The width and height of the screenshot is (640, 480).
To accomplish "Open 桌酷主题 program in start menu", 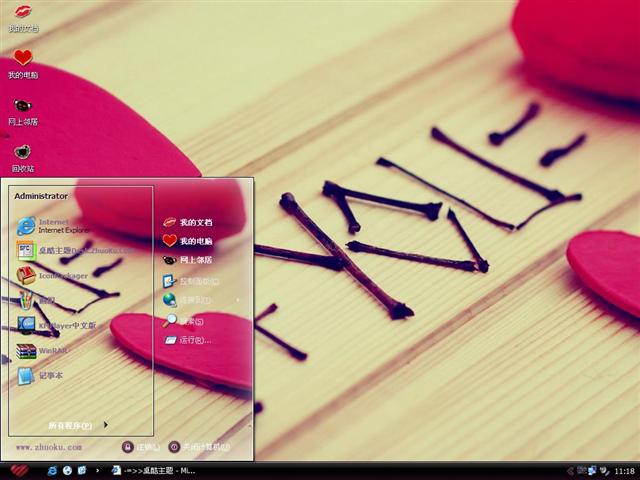I will tap(74, 250).
